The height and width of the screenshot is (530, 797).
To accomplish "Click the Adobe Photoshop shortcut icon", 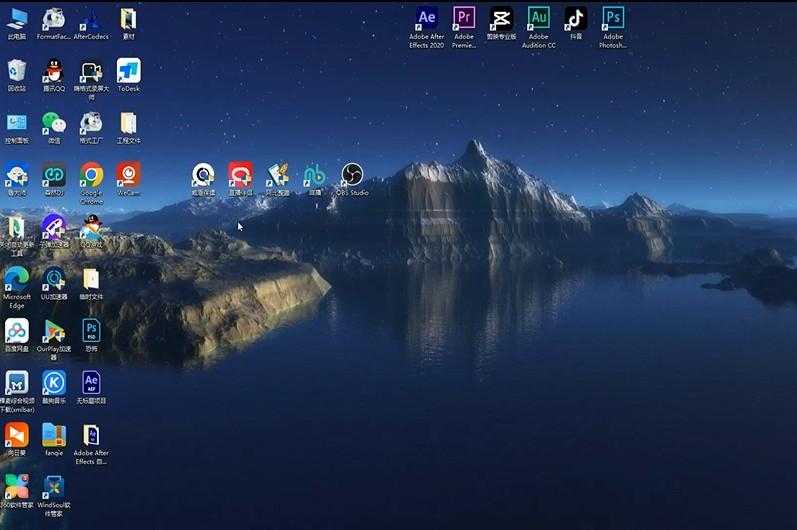I will [x=613, y=19].
